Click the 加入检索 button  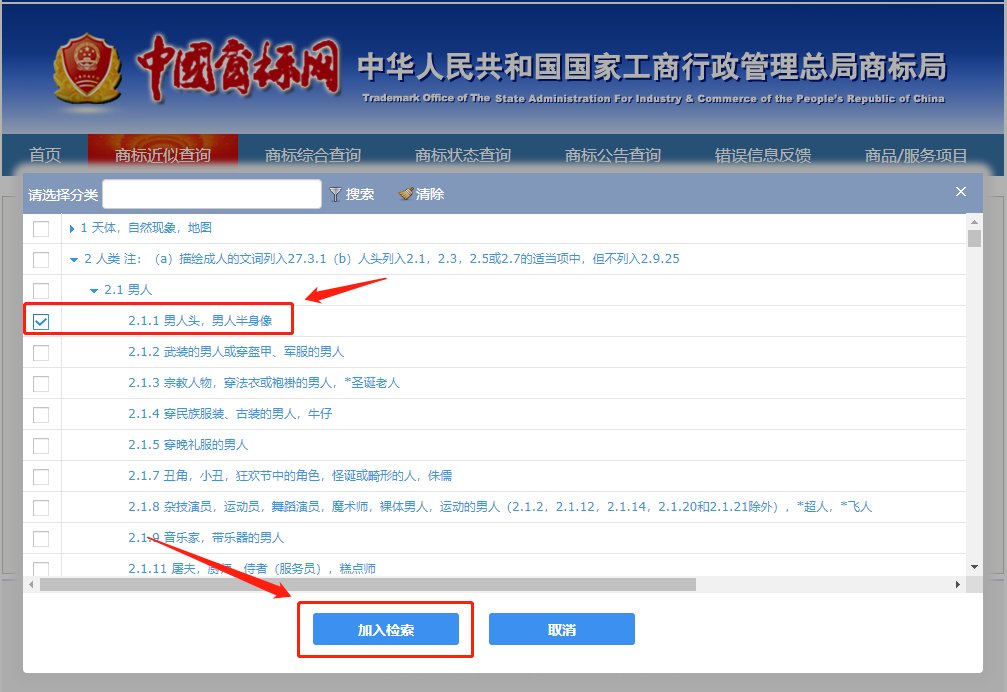387,629
